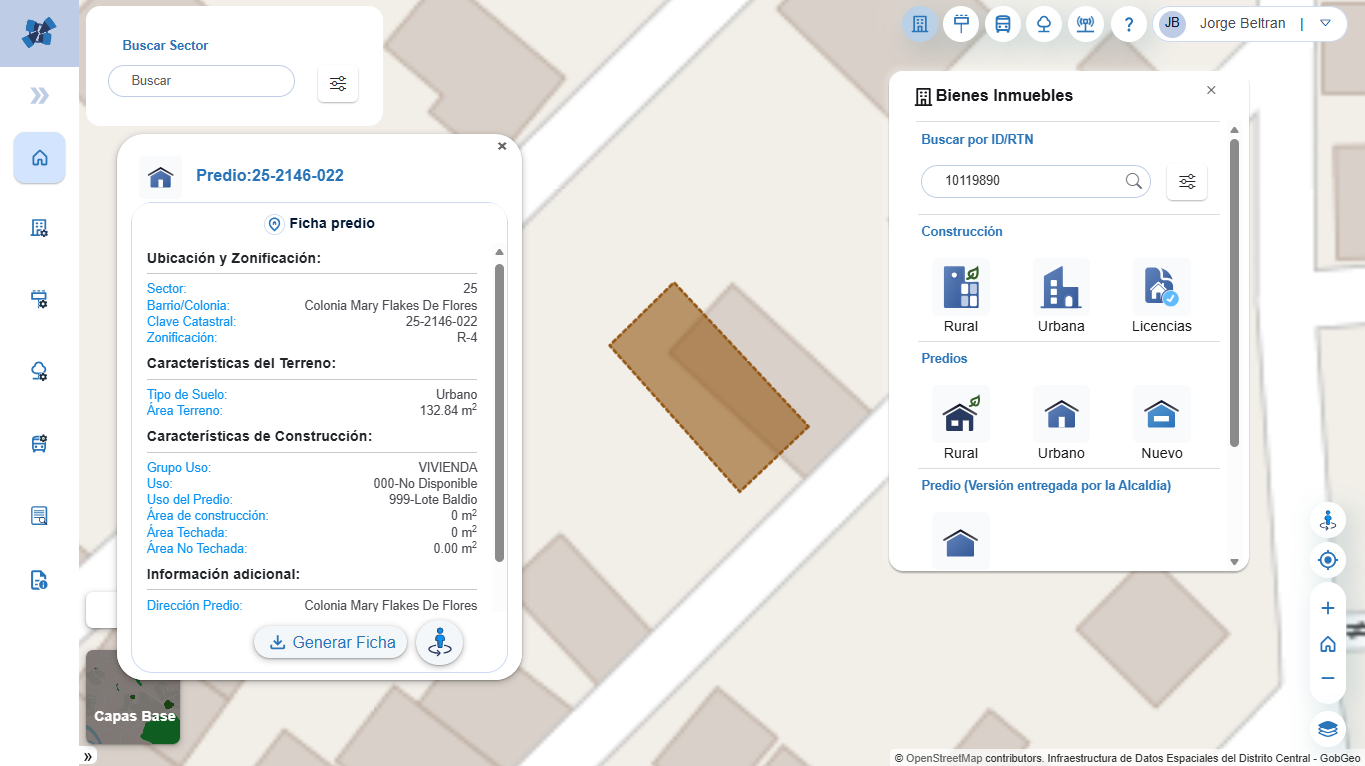Toggle the locate-me target button on map
This screenshot has width=1365, height=766.
1327,560
